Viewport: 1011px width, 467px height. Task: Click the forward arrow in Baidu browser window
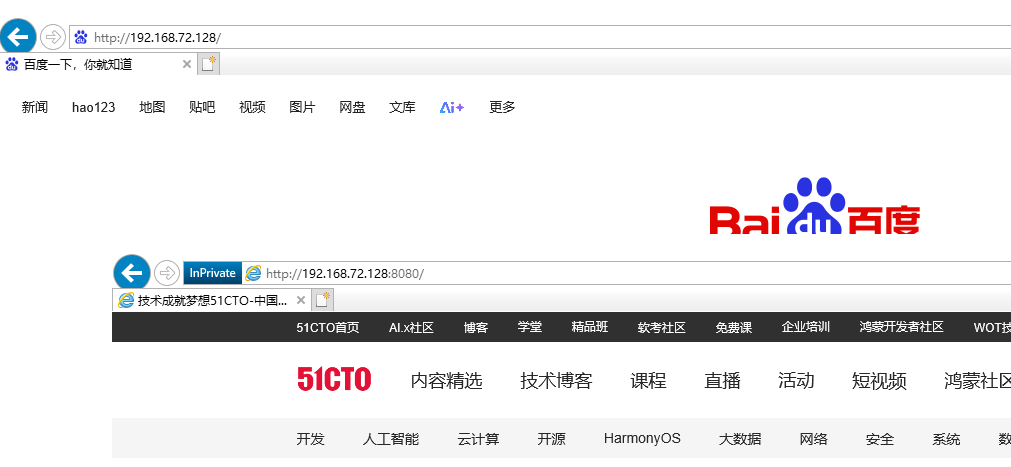53,37
